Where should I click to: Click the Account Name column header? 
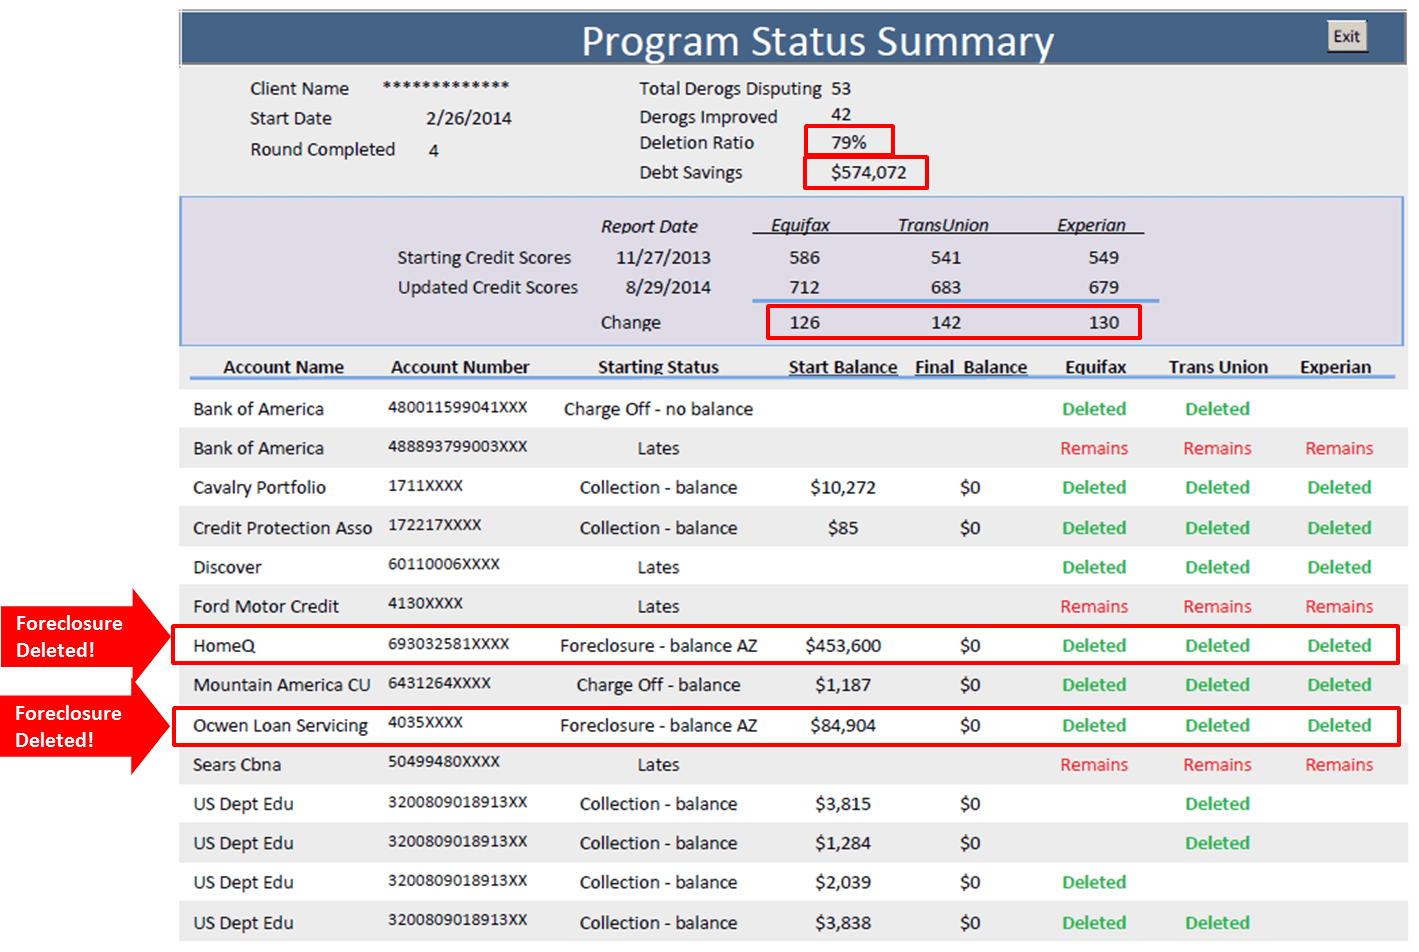(x=282, y=367)
